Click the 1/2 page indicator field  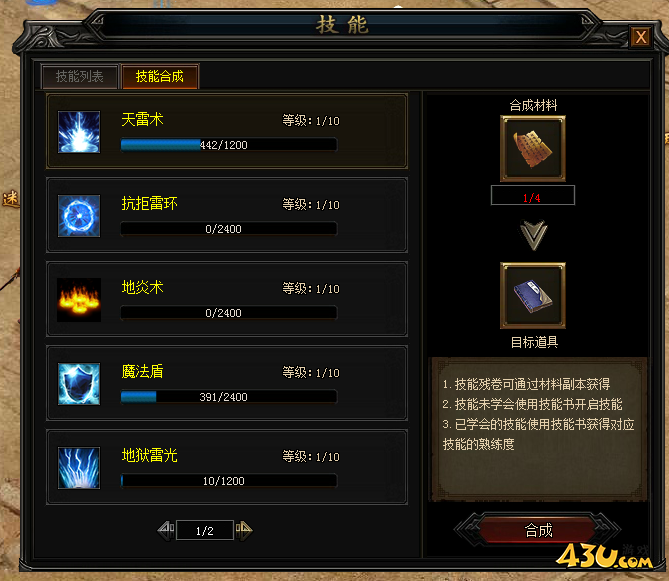tap(205, 530)
